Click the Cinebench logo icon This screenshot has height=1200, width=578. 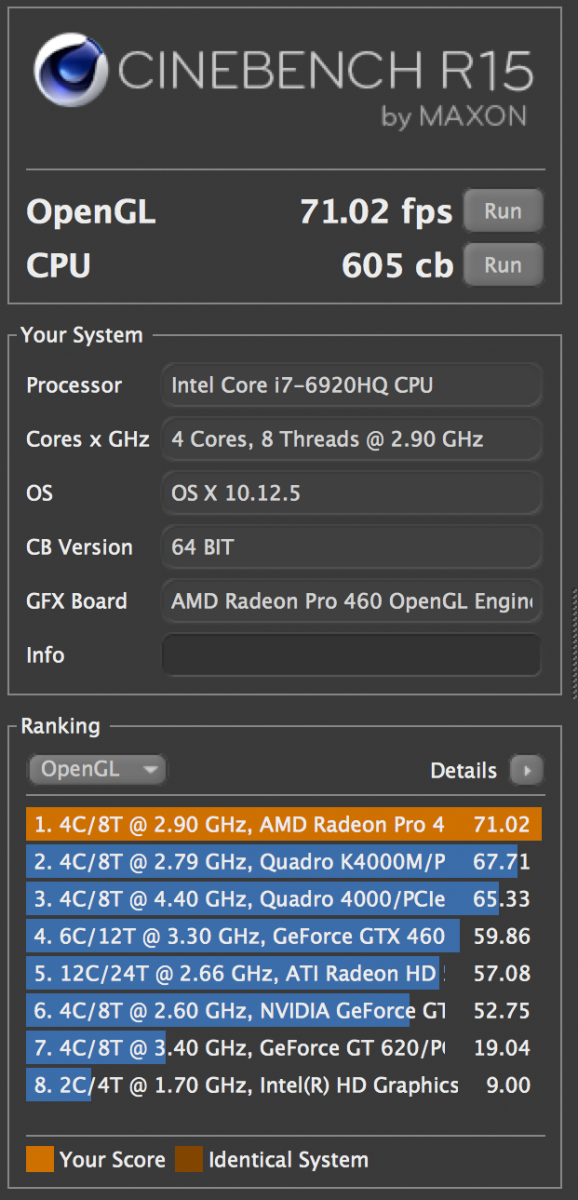click(70, 72)
